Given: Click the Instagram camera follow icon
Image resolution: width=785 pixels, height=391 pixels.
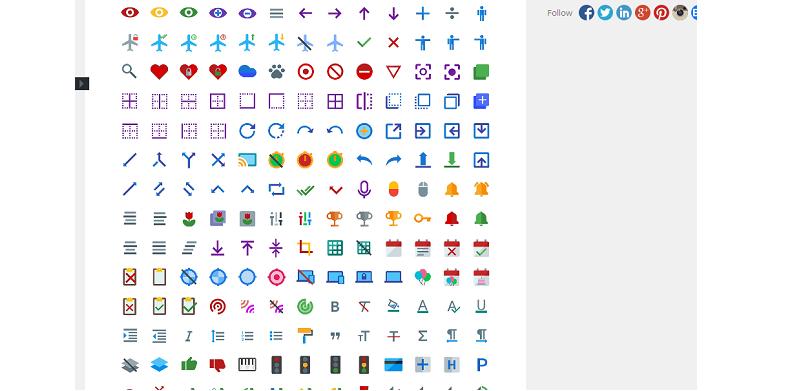Looking at the screenshot, I should pos(680,13).
